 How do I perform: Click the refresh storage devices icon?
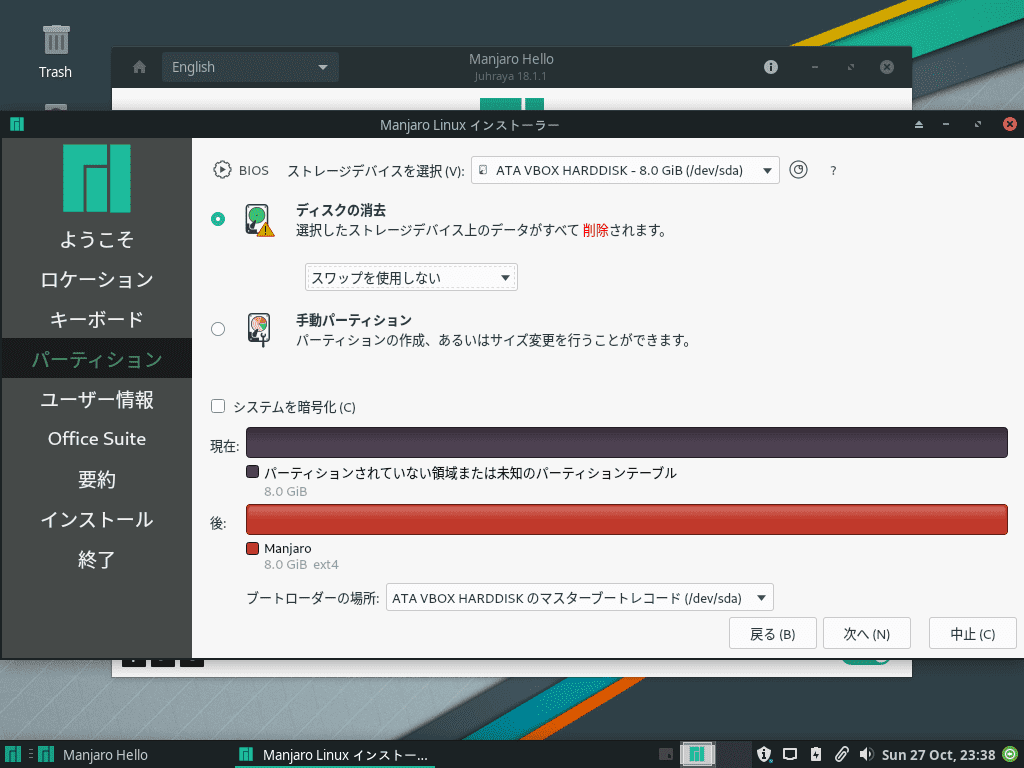tap(798, 170)
